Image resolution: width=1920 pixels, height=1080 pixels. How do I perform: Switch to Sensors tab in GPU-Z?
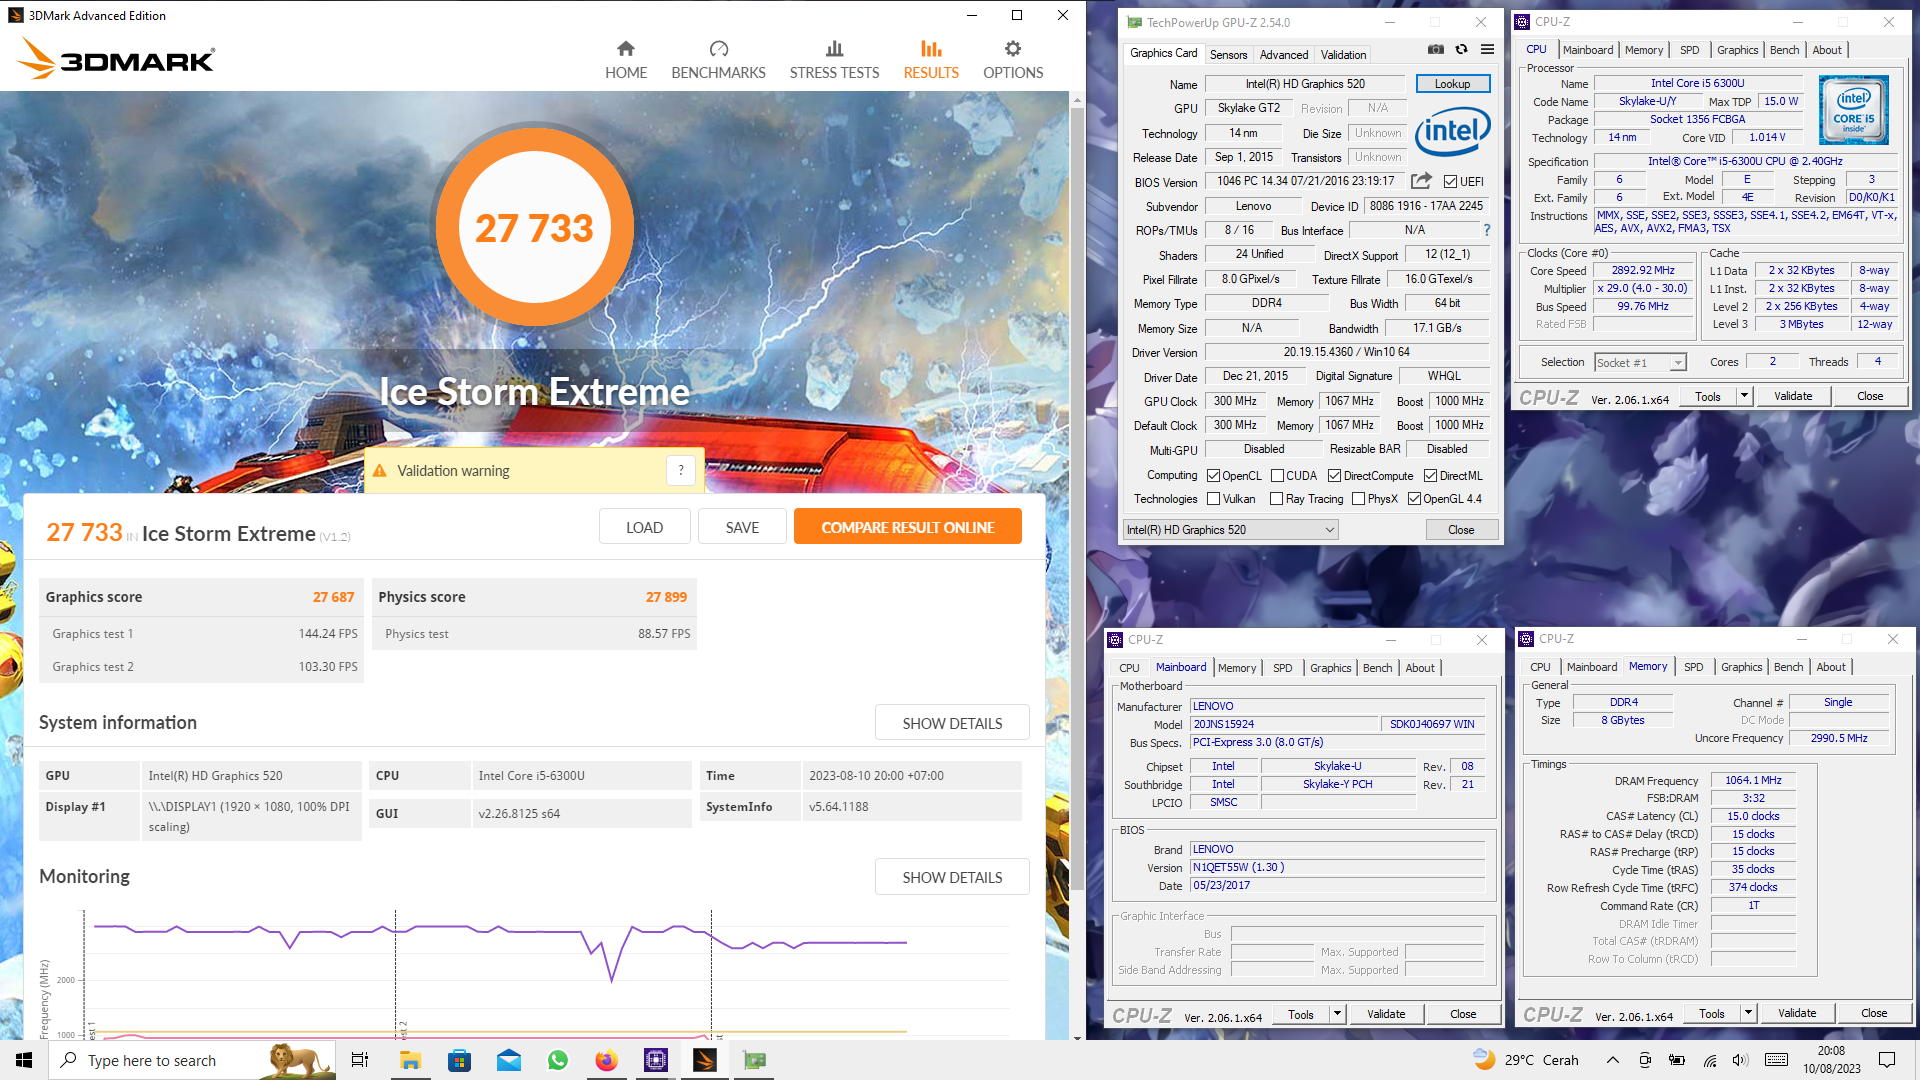[x=1228, y=55]
